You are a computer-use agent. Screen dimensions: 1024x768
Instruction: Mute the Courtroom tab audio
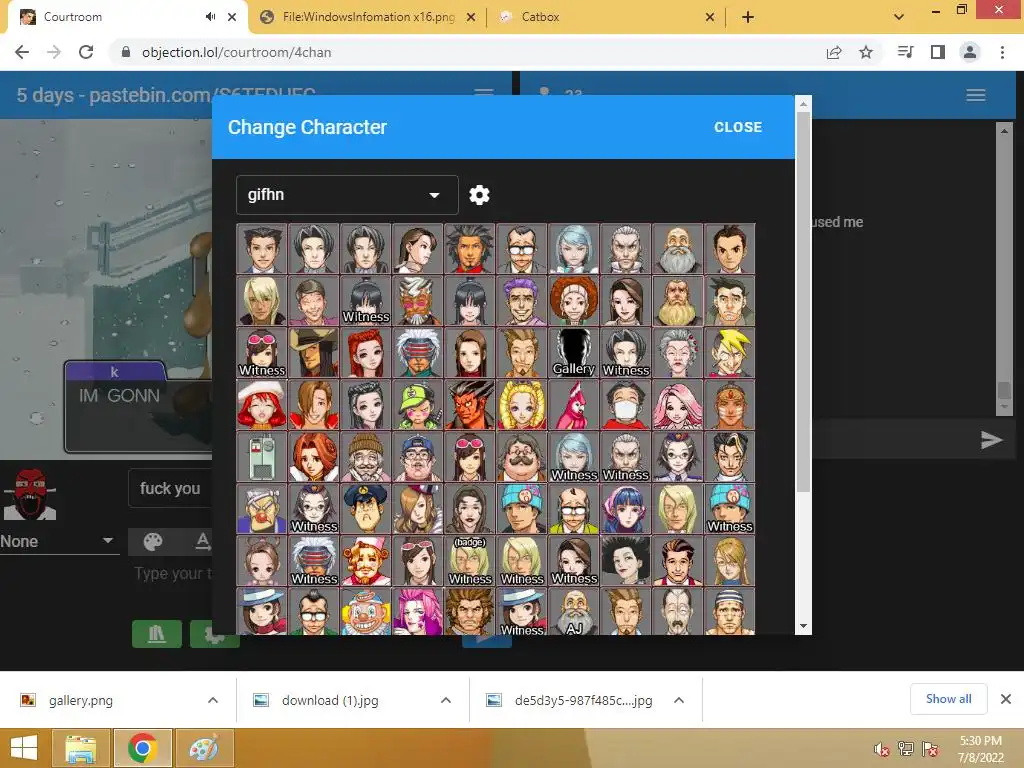coord(210,17)
